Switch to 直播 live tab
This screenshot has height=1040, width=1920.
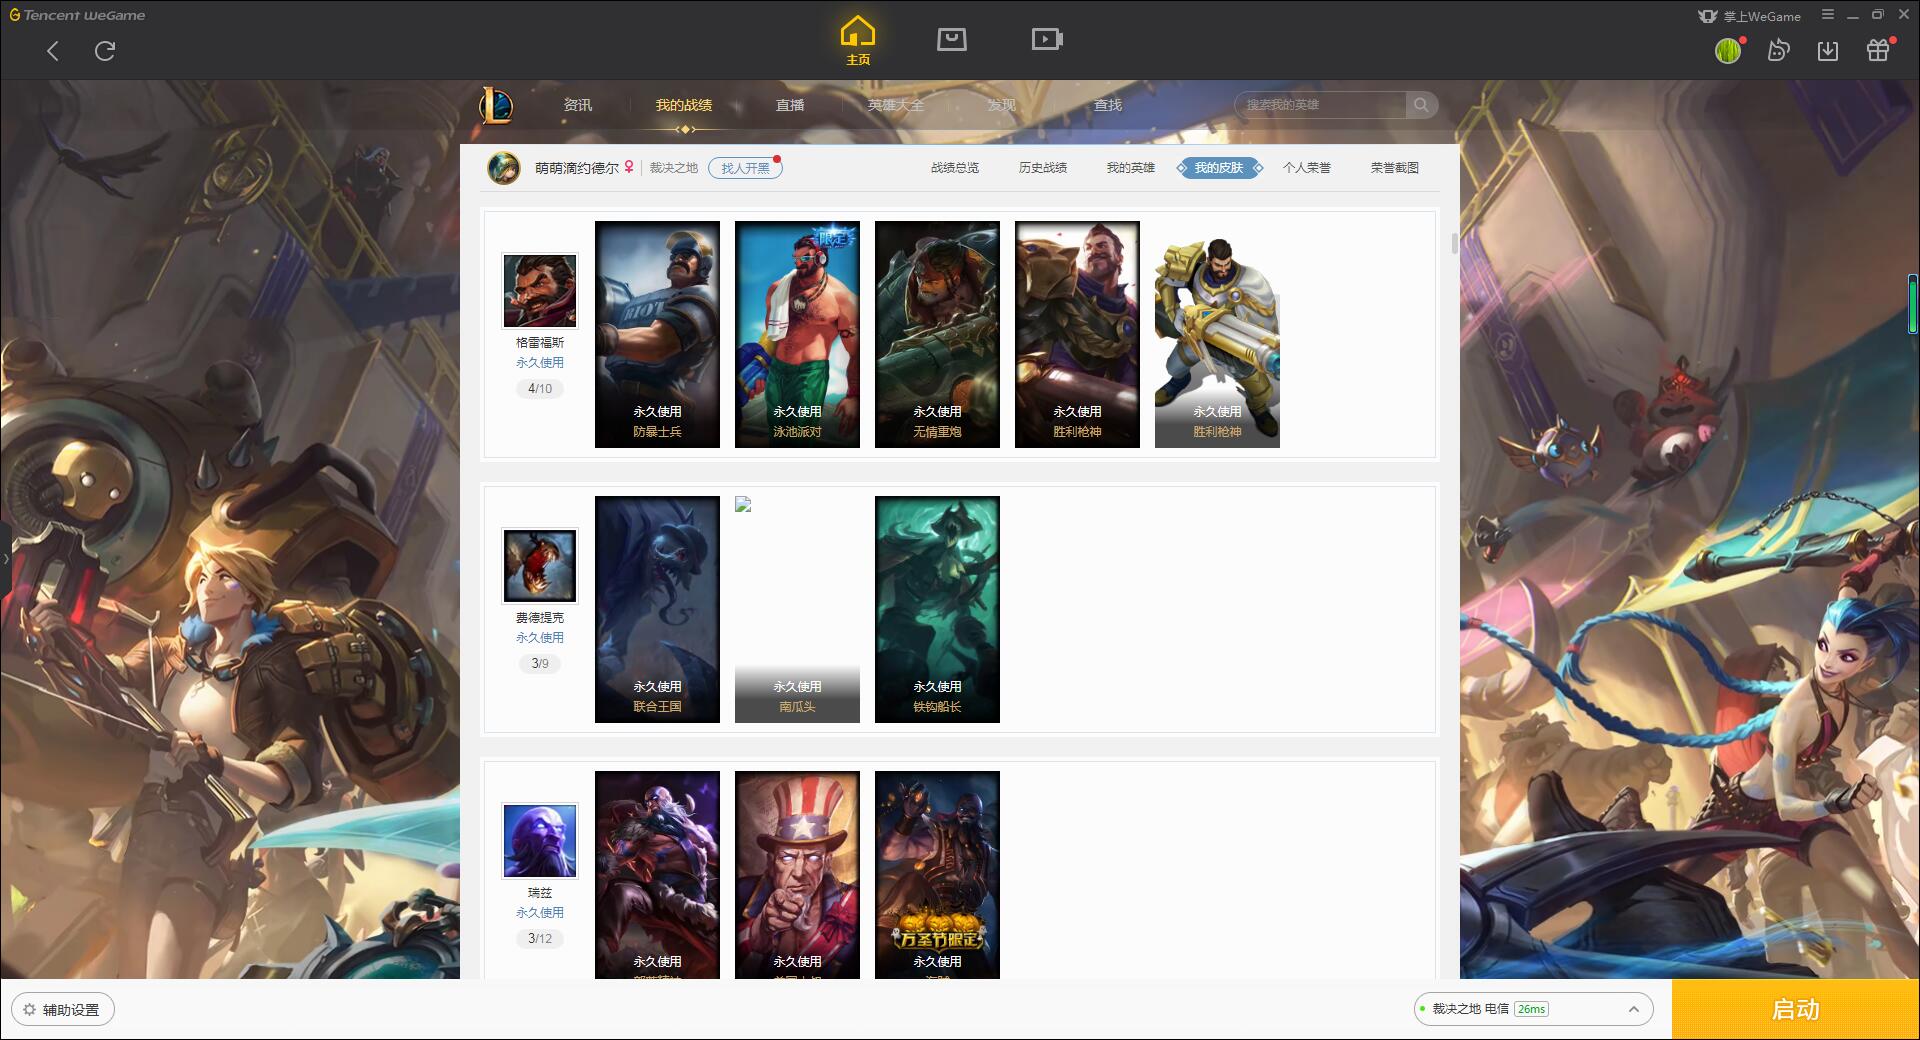coord(790,105)
